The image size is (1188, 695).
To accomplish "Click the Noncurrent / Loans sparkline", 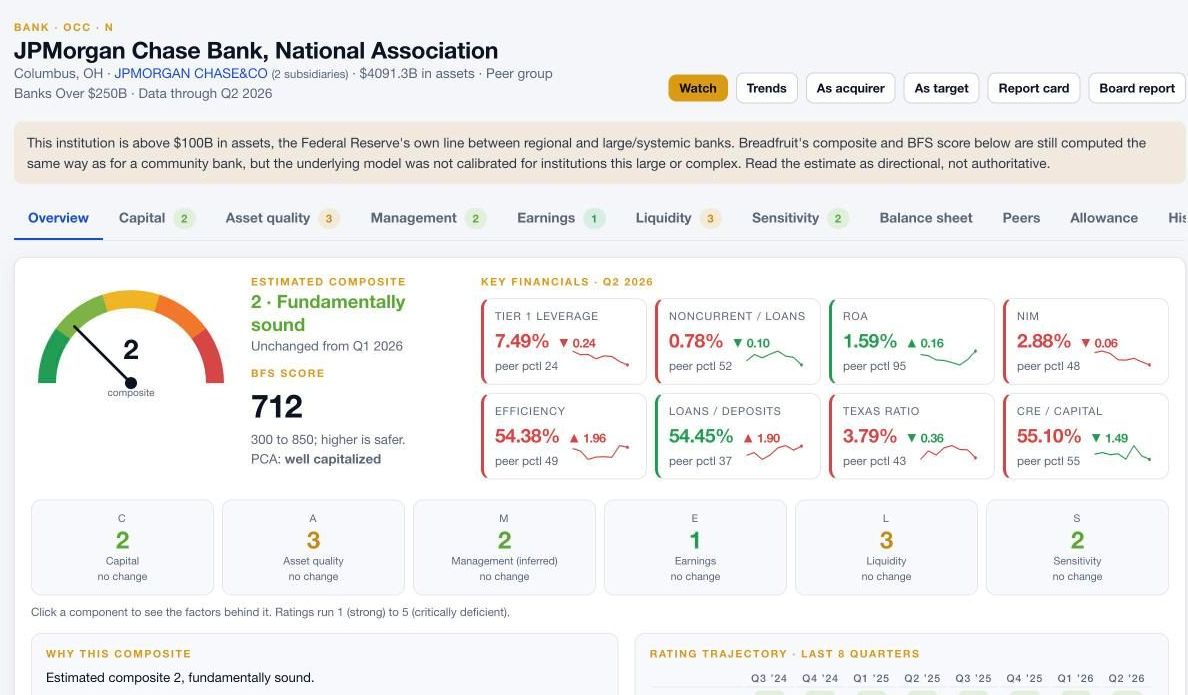I will (774, 358).
